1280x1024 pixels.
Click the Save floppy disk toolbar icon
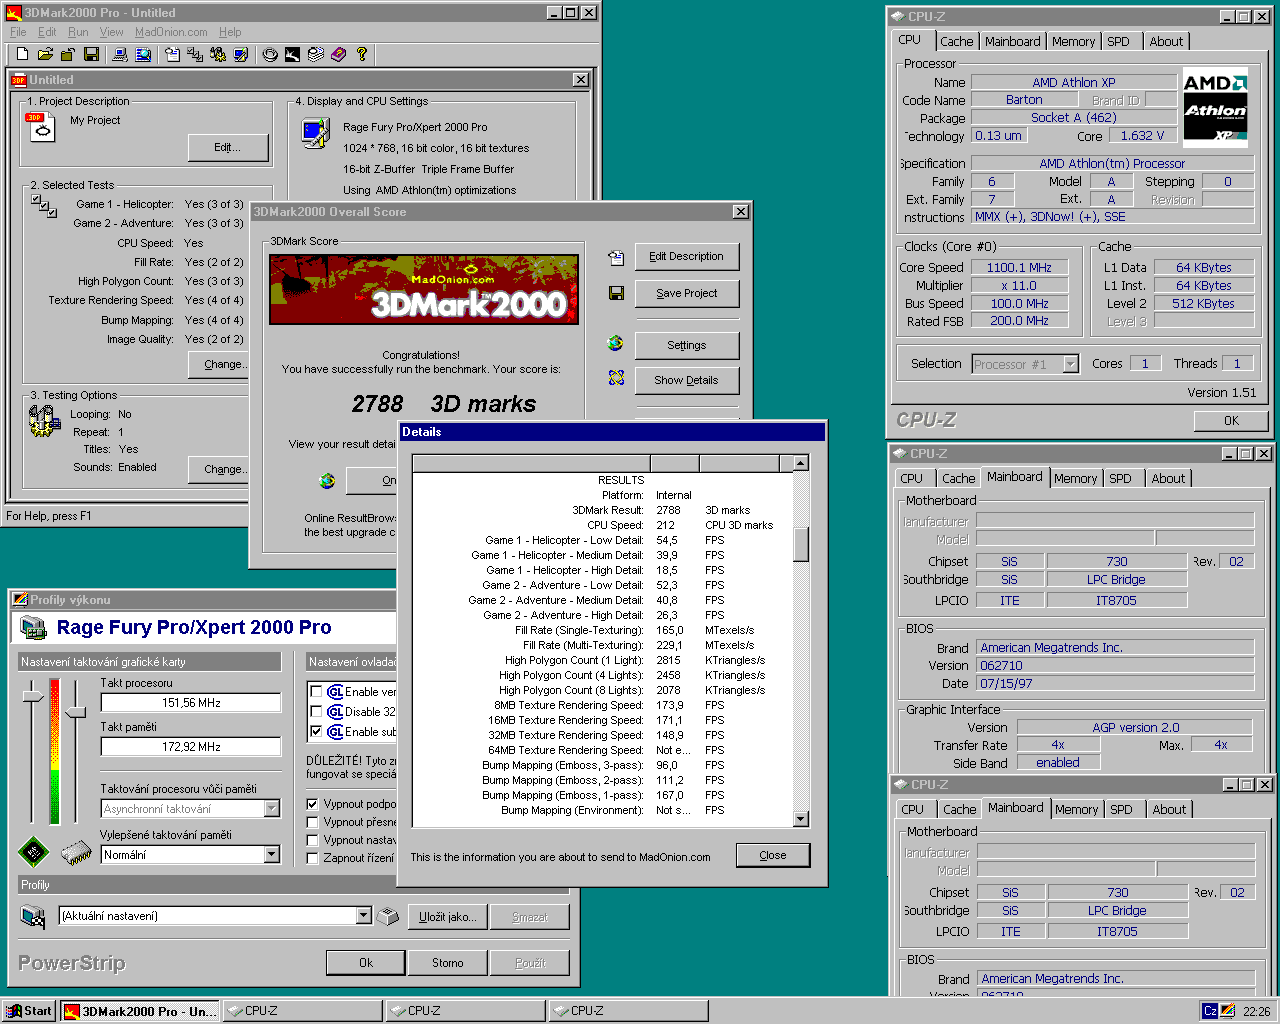click(x=91, y=54)
